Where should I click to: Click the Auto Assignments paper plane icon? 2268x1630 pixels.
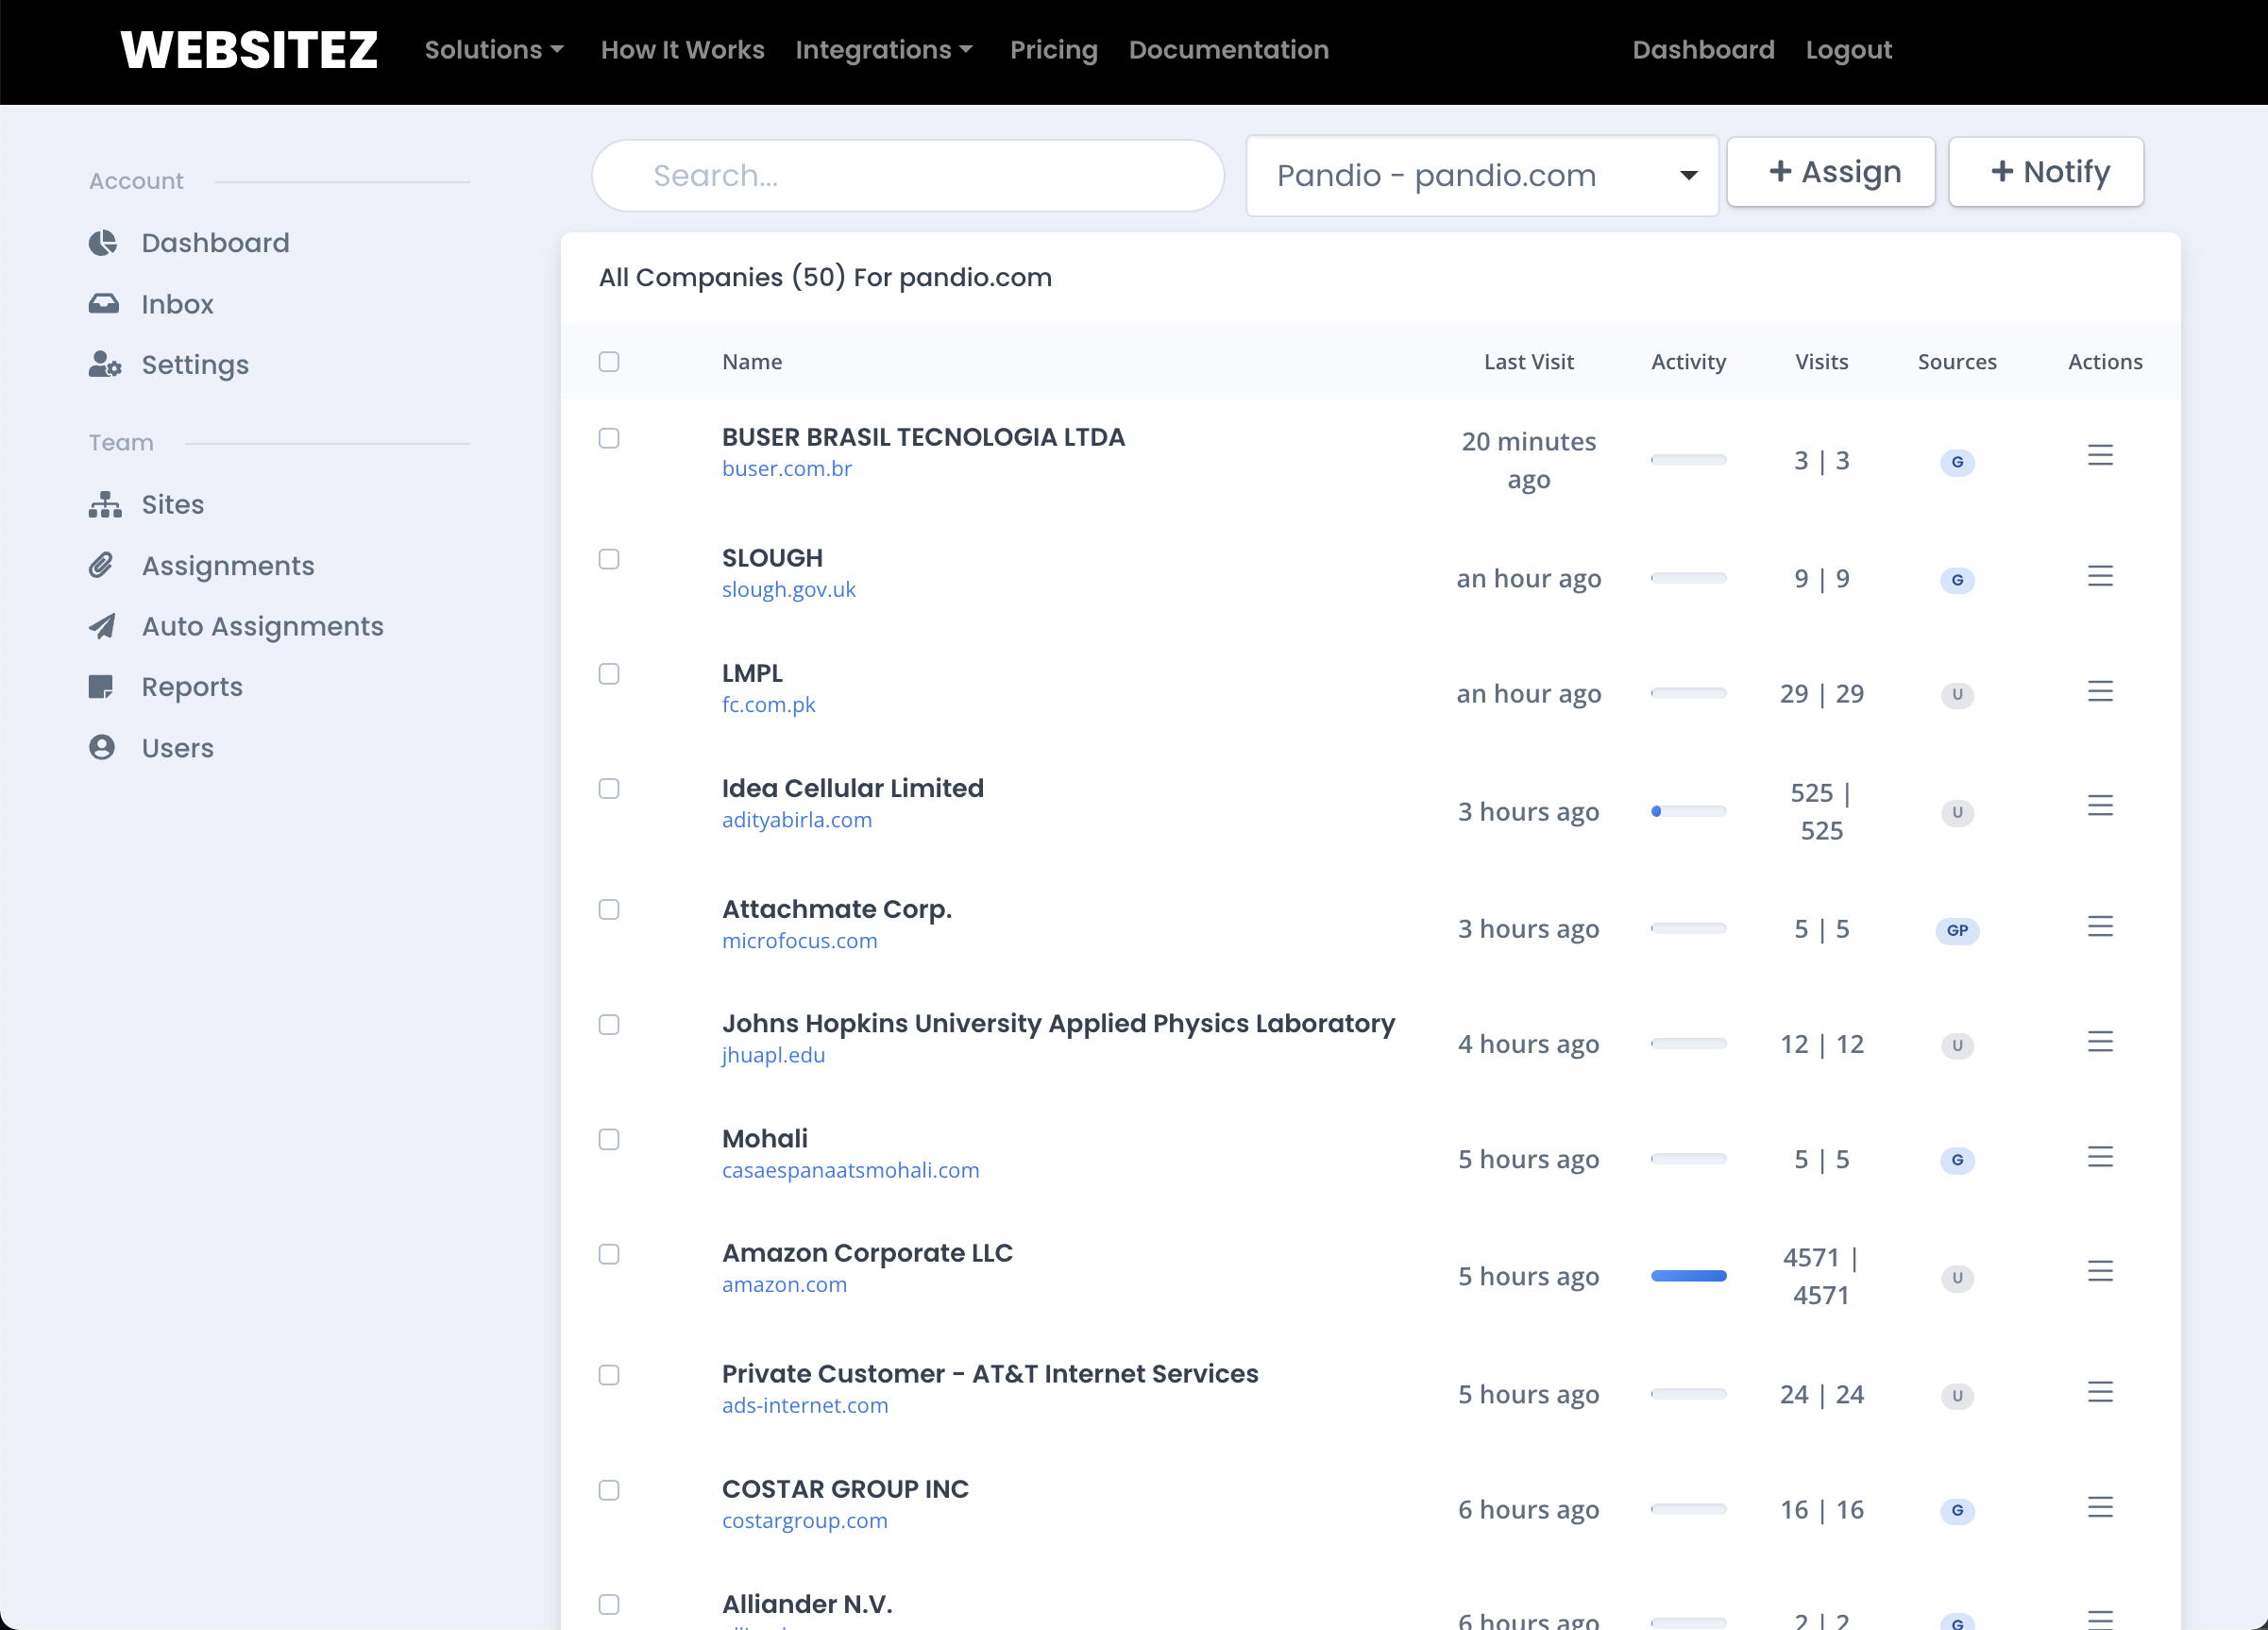pos(102,627)
